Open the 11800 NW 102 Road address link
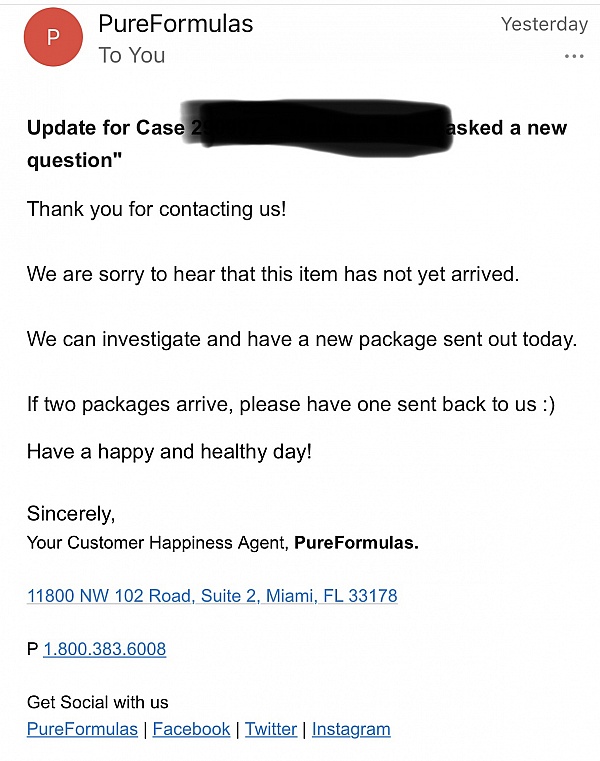Viewport: 600px width, 761px height. (212, 596)
